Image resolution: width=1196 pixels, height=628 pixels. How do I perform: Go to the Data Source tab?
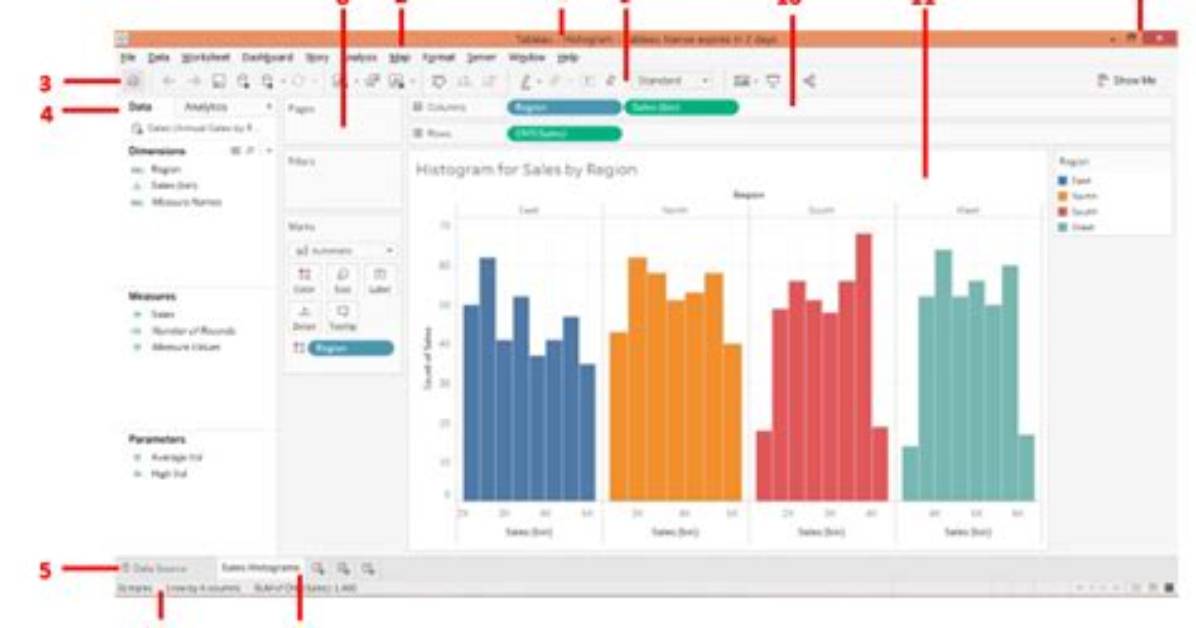coord(155,568)
